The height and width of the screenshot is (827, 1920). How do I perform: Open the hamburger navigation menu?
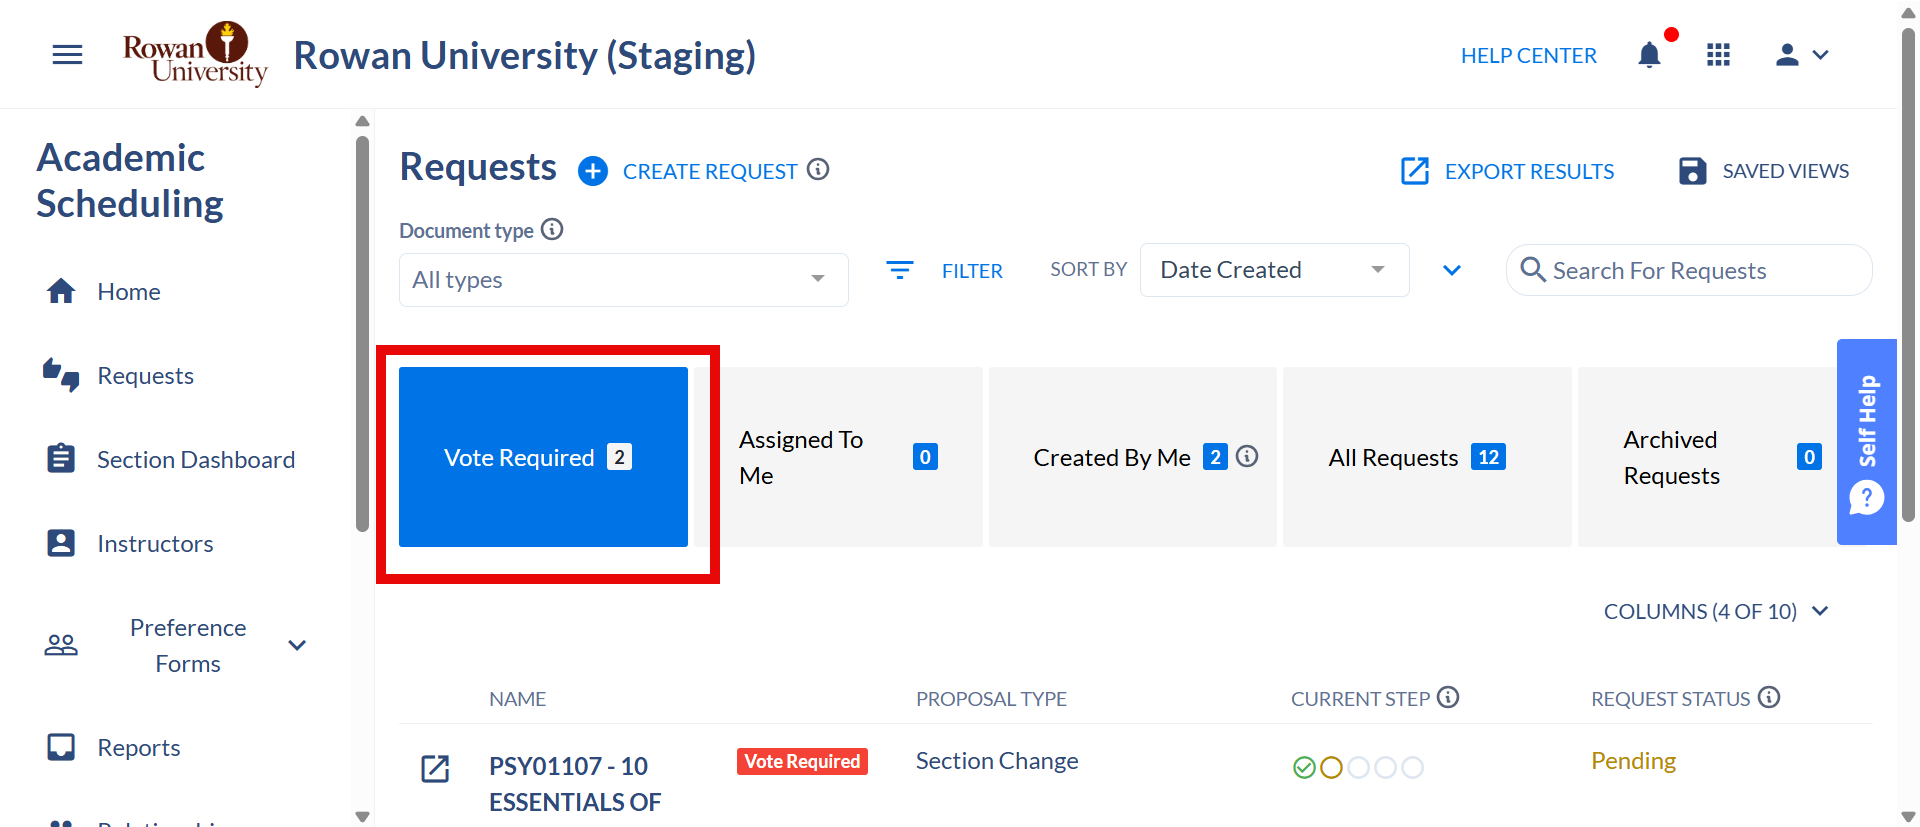[x=67, y=55]
